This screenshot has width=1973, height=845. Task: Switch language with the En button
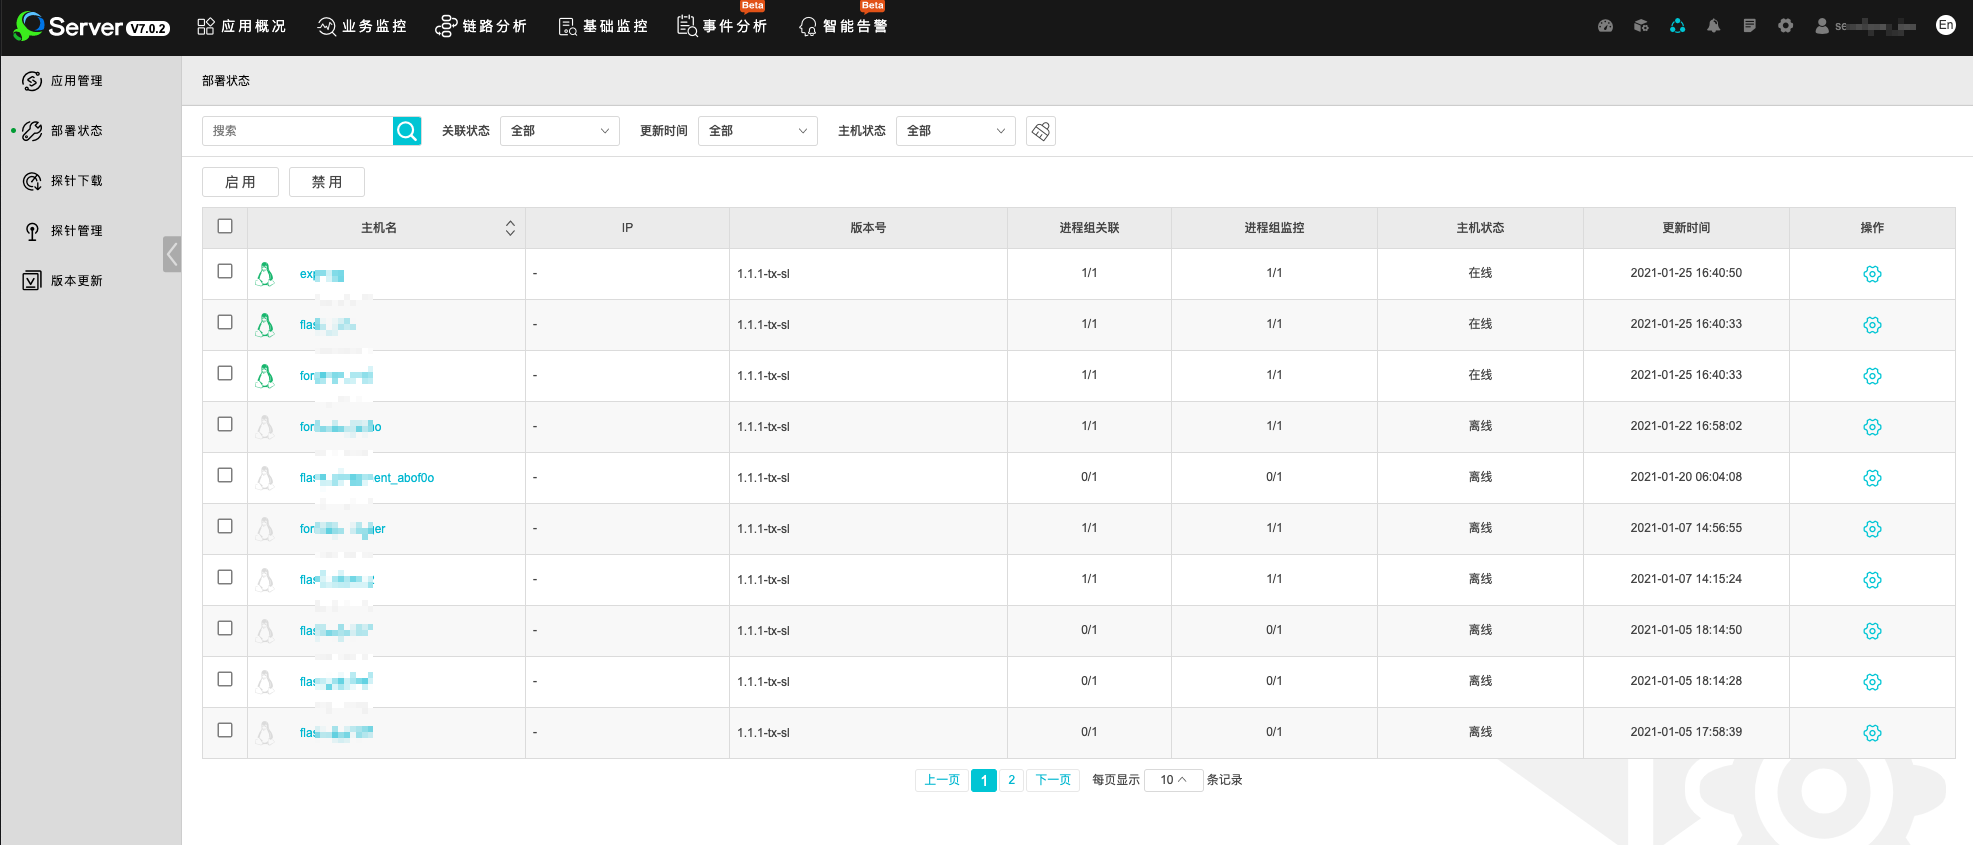1945,26
